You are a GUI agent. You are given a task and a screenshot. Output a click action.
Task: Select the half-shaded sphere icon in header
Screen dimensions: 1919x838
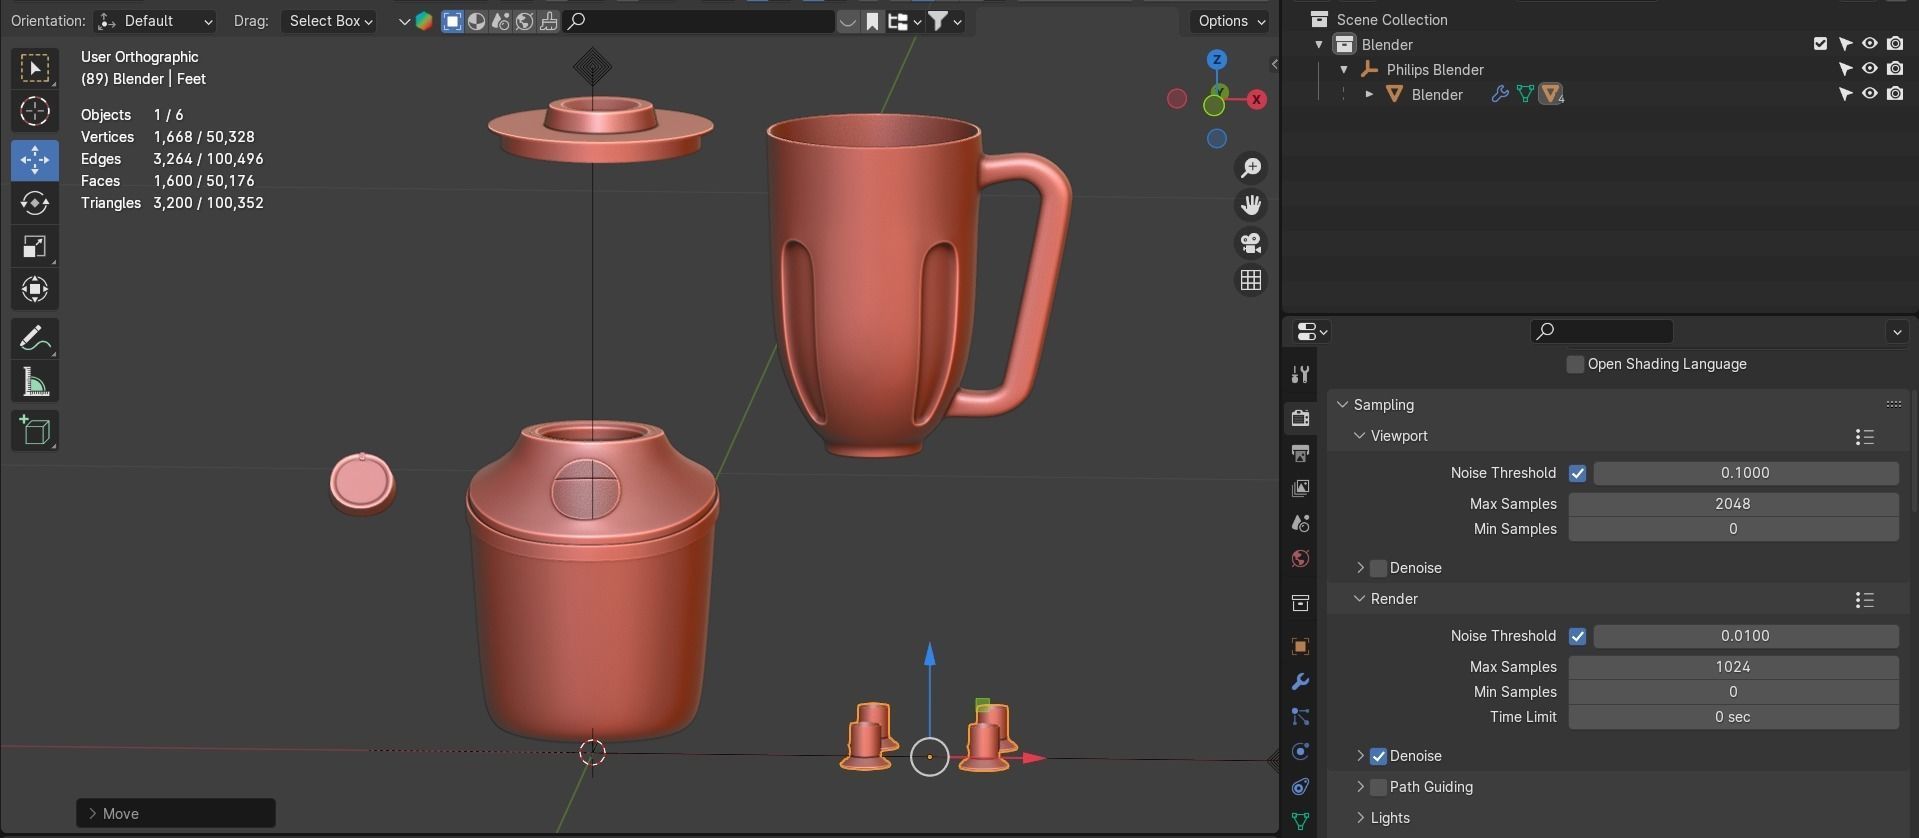point(477,21)
